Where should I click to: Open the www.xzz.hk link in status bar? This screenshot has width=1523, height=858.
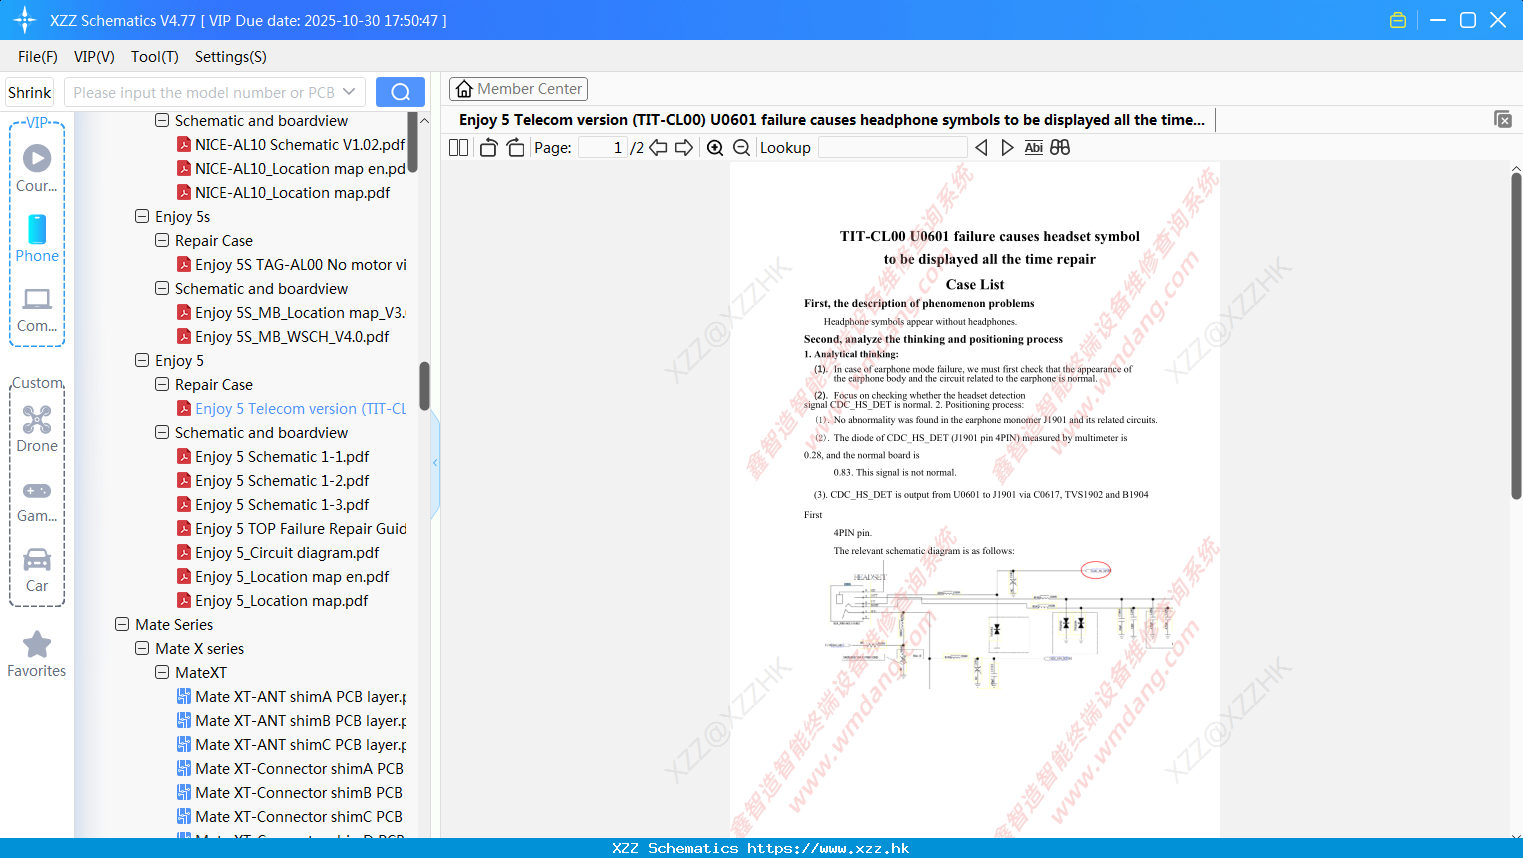tap(828, 848)
